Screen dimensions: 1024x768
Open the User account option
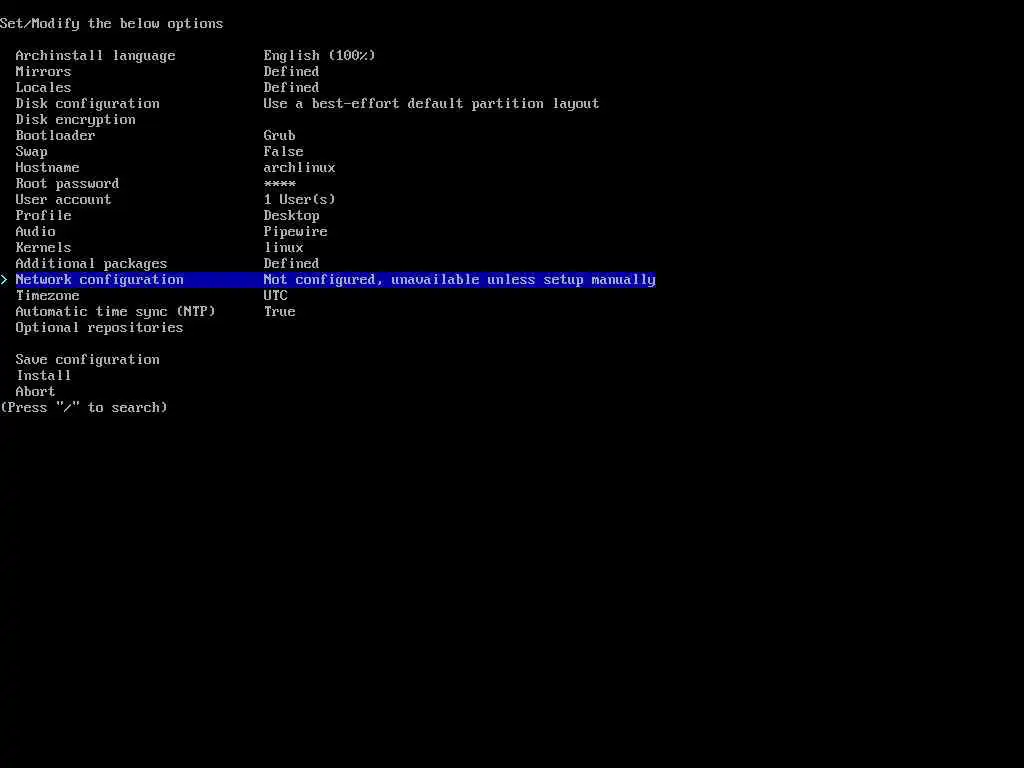pyautogui.click(x=63, y=199)
